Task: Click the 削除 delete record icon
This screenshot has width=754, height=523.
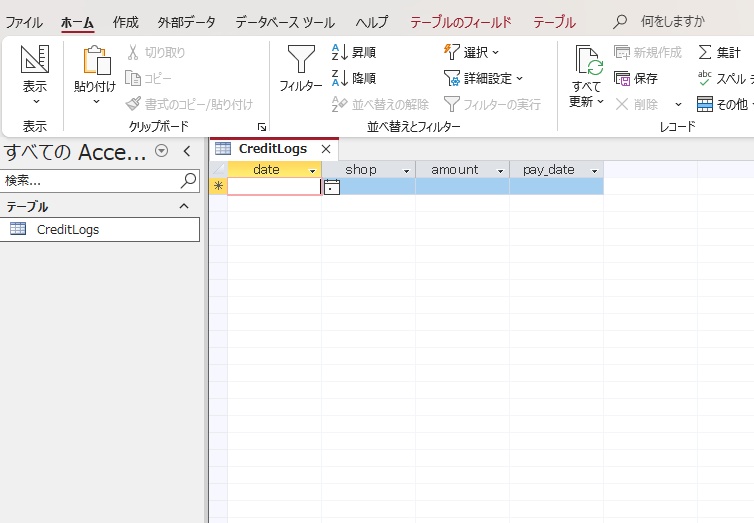Action: pos(622,104)
